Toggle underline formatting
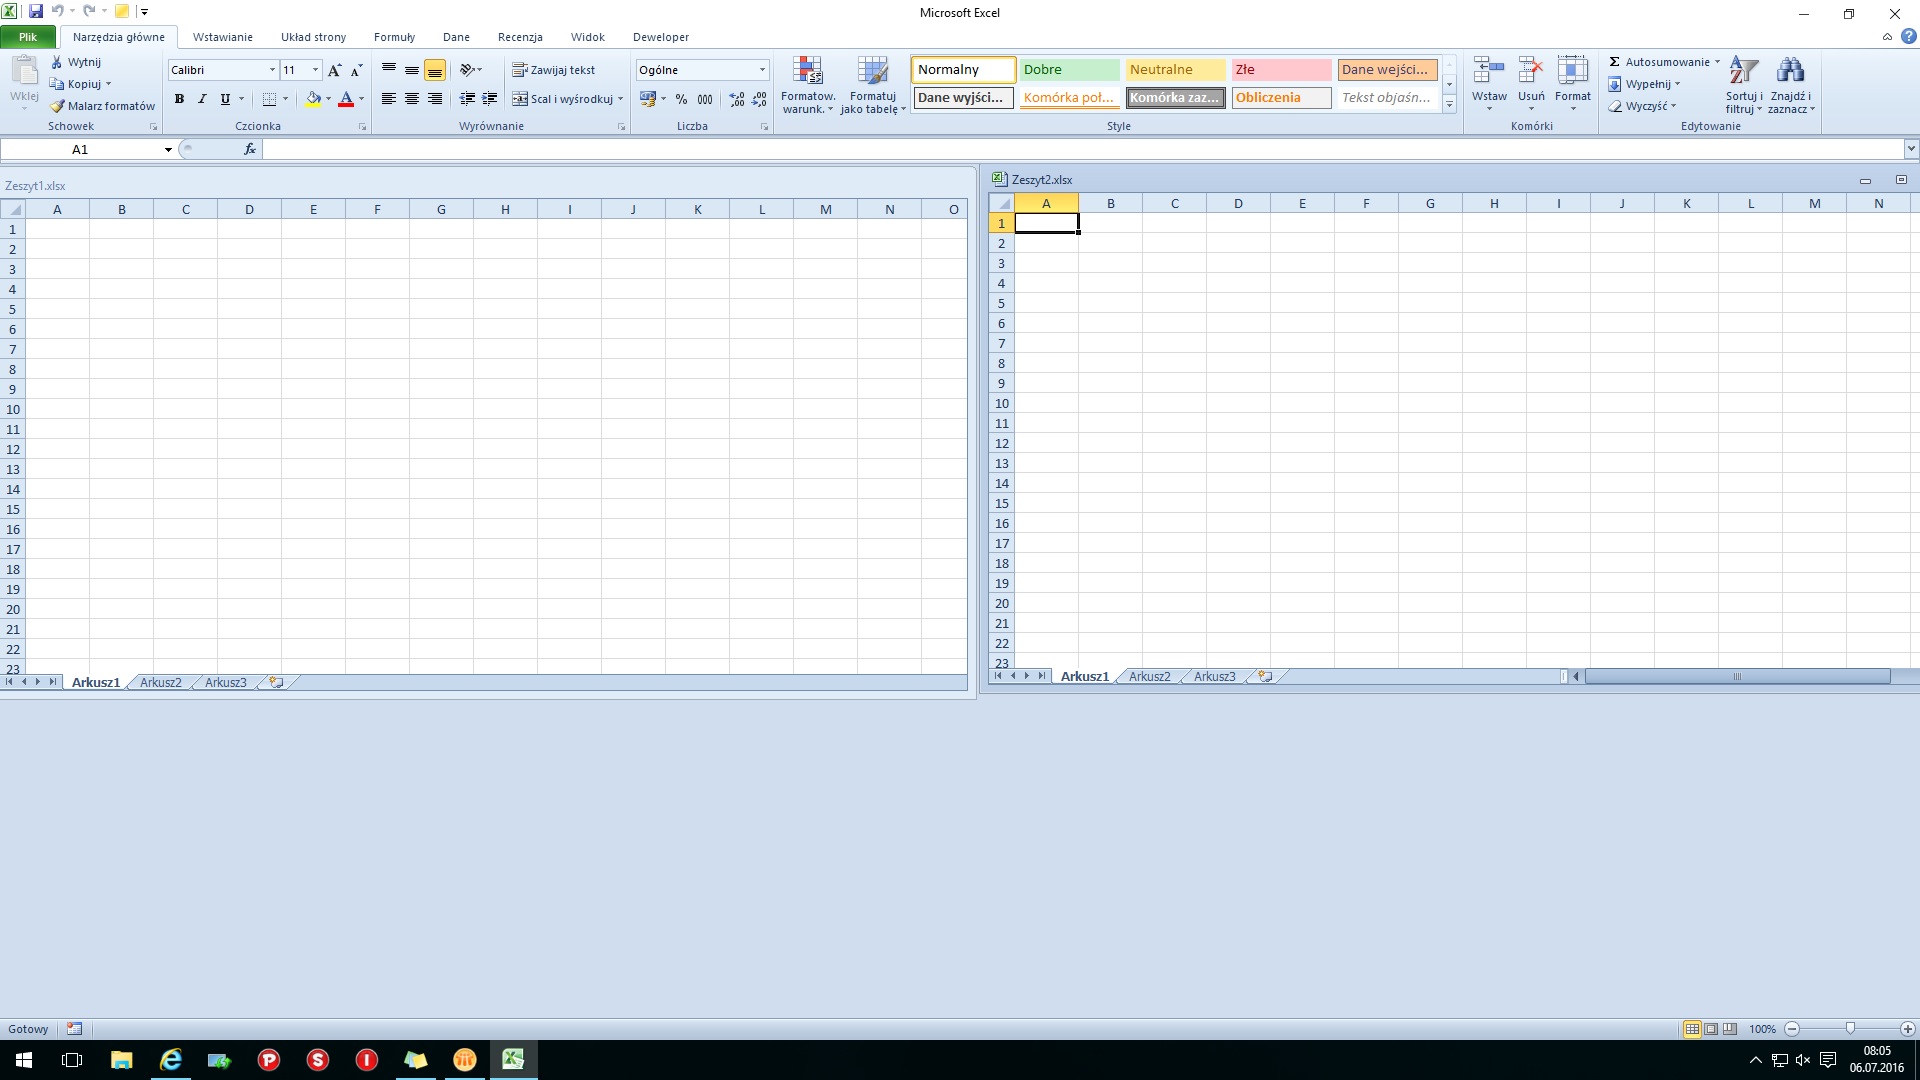 tap(225, 99)
